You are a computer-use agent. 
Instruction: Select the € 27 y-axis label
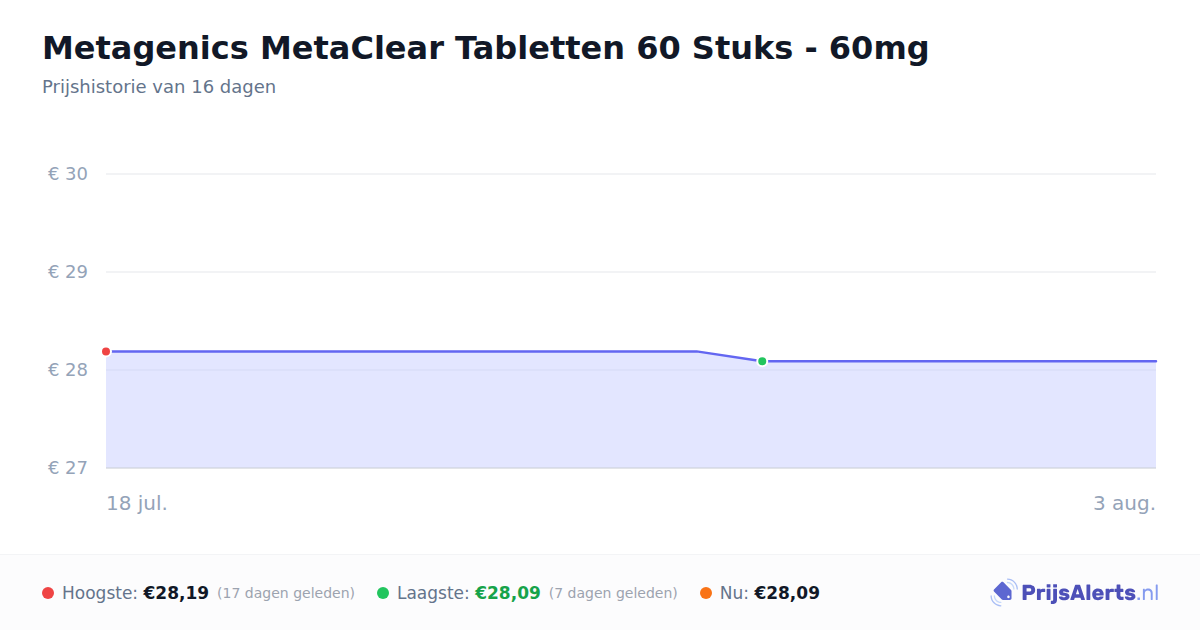click(68, 468)
